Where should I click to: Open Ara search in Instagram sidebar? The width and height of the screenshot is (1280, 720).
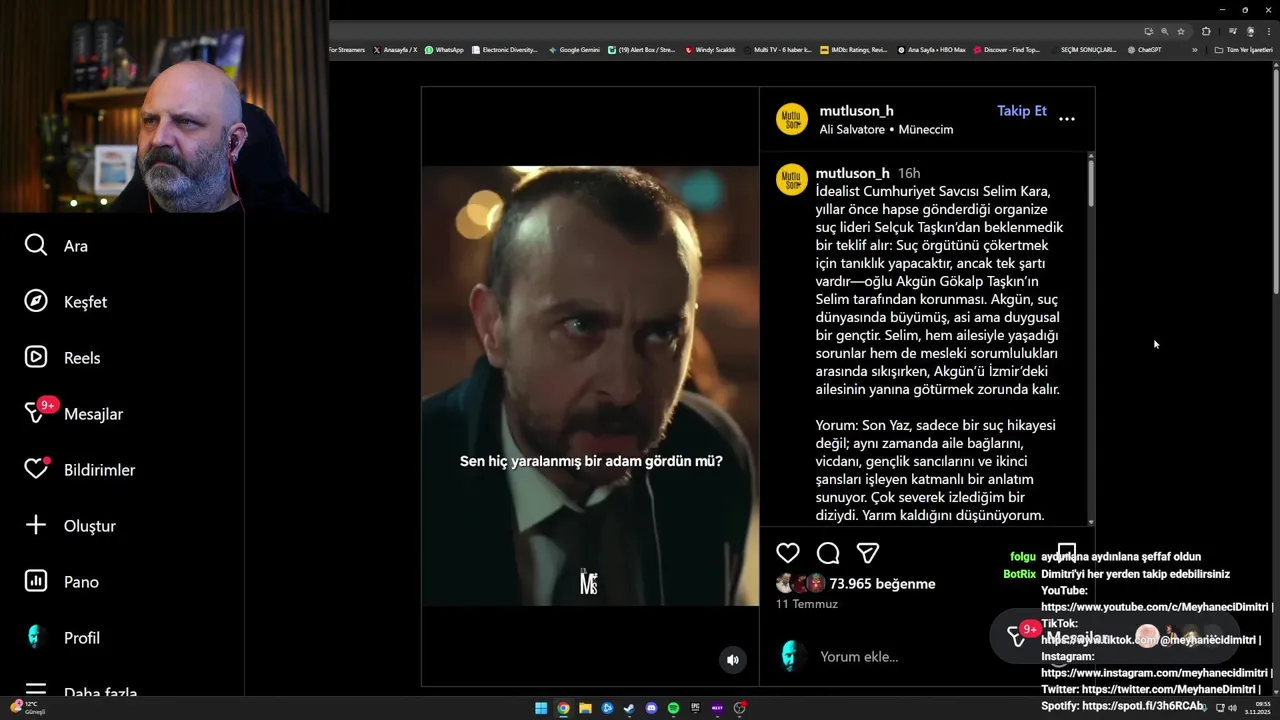click(x=57, y=246)
